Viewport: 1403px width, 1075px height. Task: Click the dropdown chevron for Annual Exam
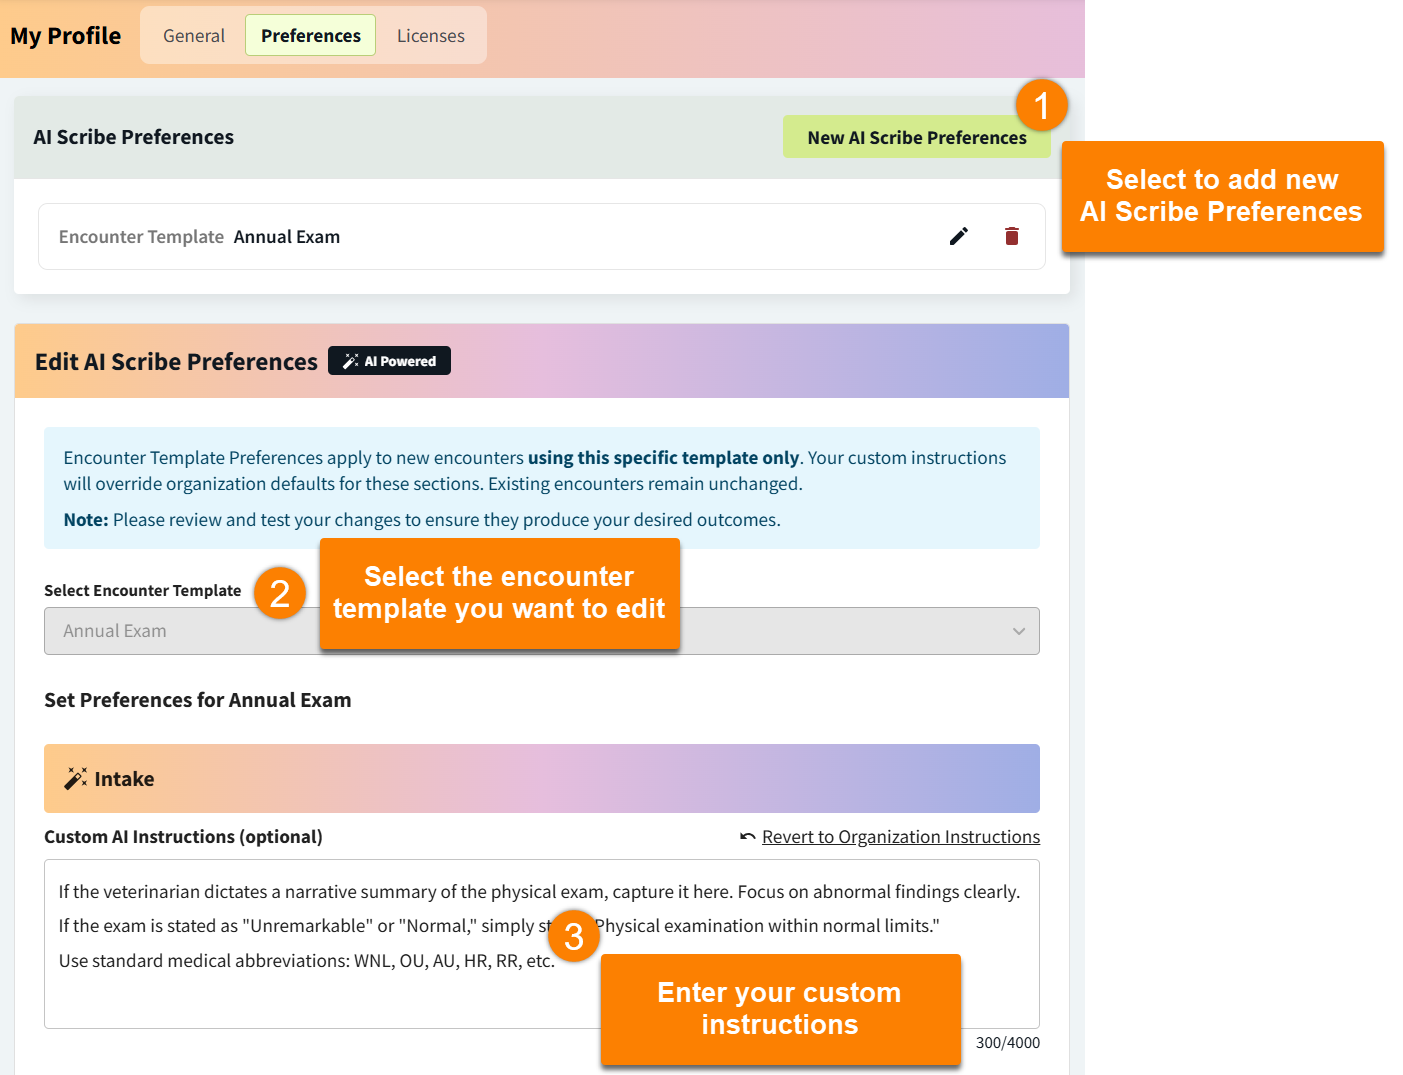(x=1018, y=631)
